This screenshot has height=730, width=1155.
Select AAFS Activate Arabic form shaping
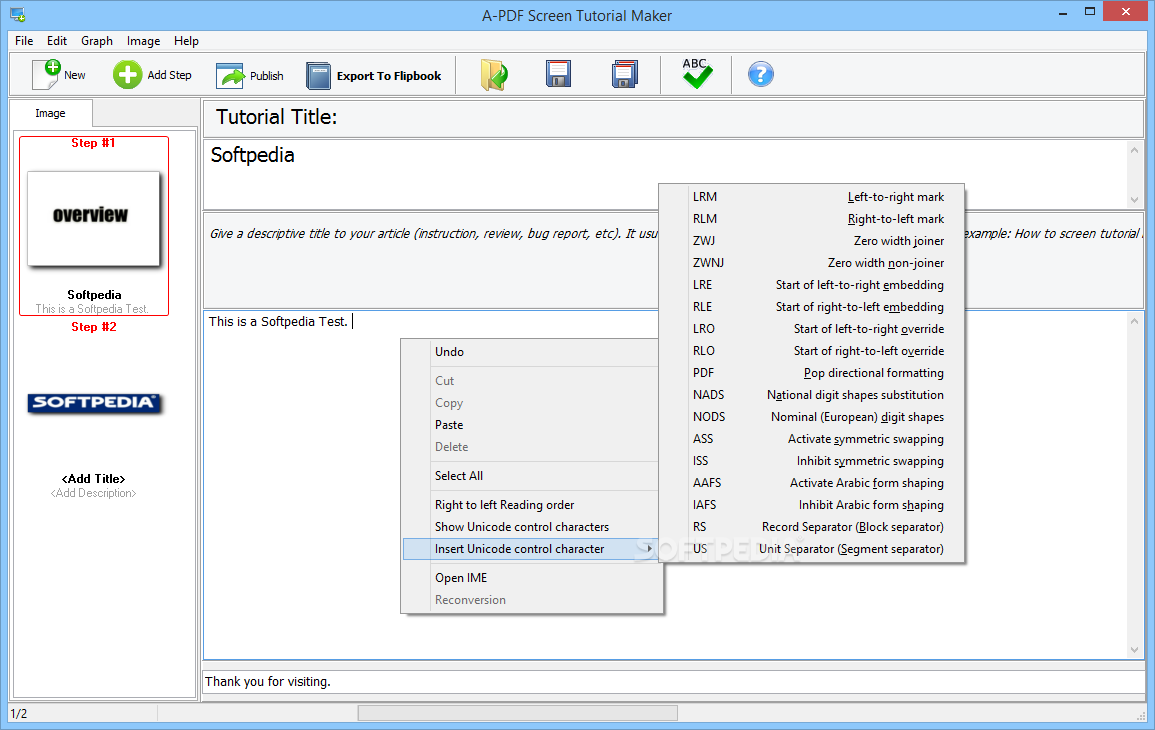tap(811, 483)
